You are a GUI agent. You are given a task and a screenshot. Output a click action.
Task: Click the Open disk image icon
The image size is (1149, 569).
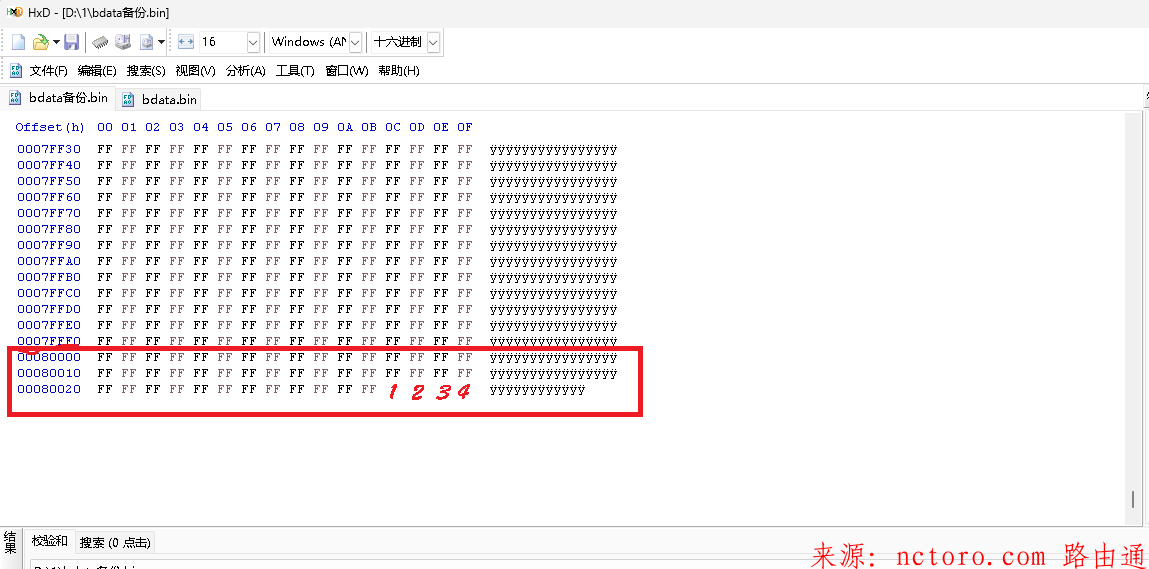146,42
